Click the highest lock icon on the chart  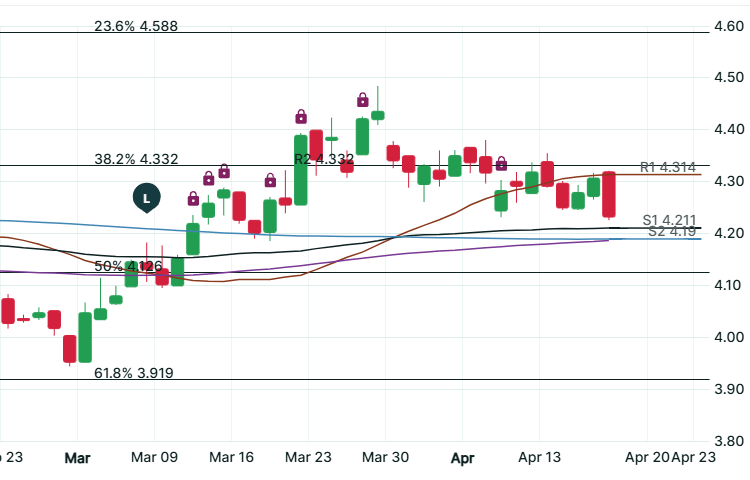point(363,99)
